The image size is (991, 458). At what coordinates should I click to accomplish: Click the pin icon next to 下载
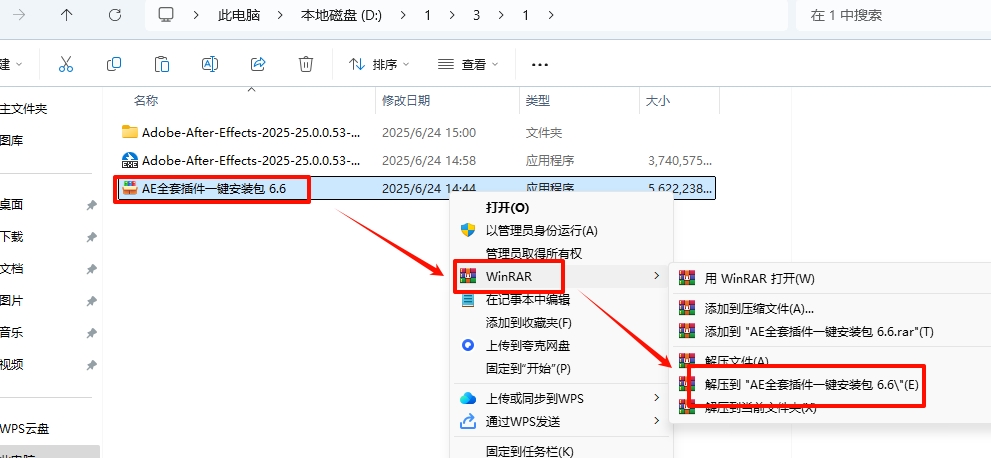[92, 237]
